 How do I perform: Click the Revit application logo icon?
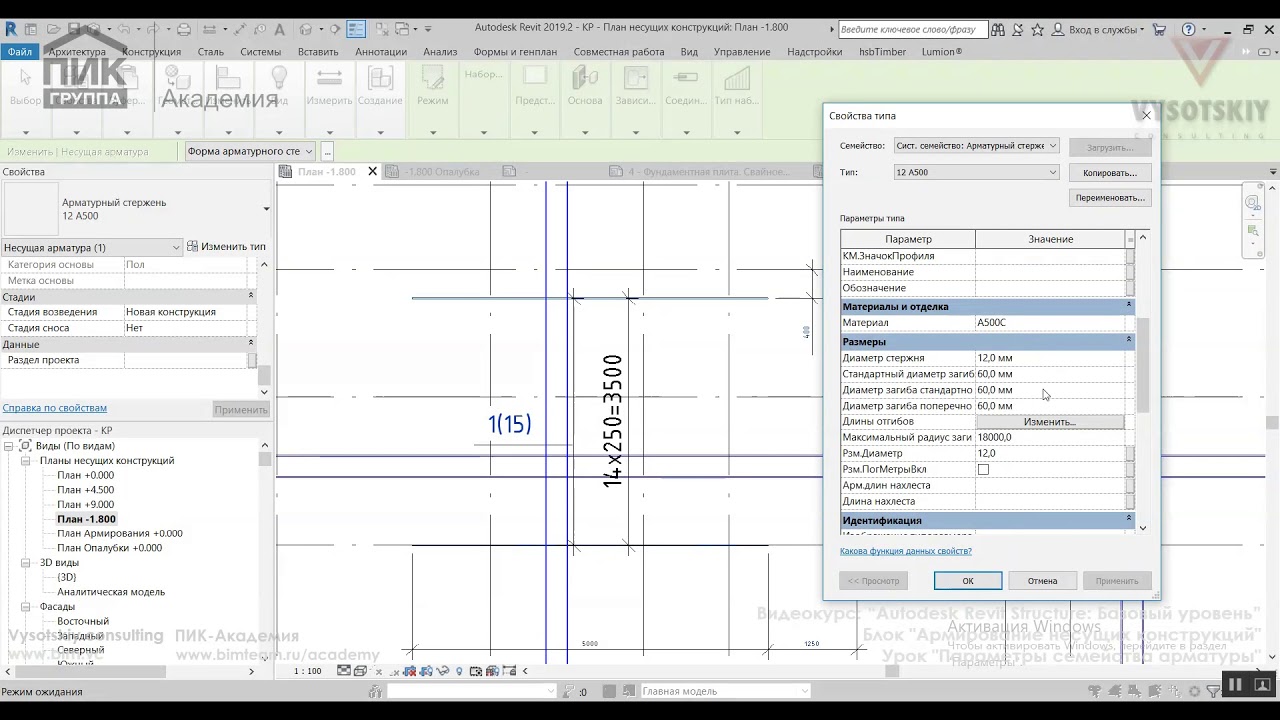click(10, 29)
